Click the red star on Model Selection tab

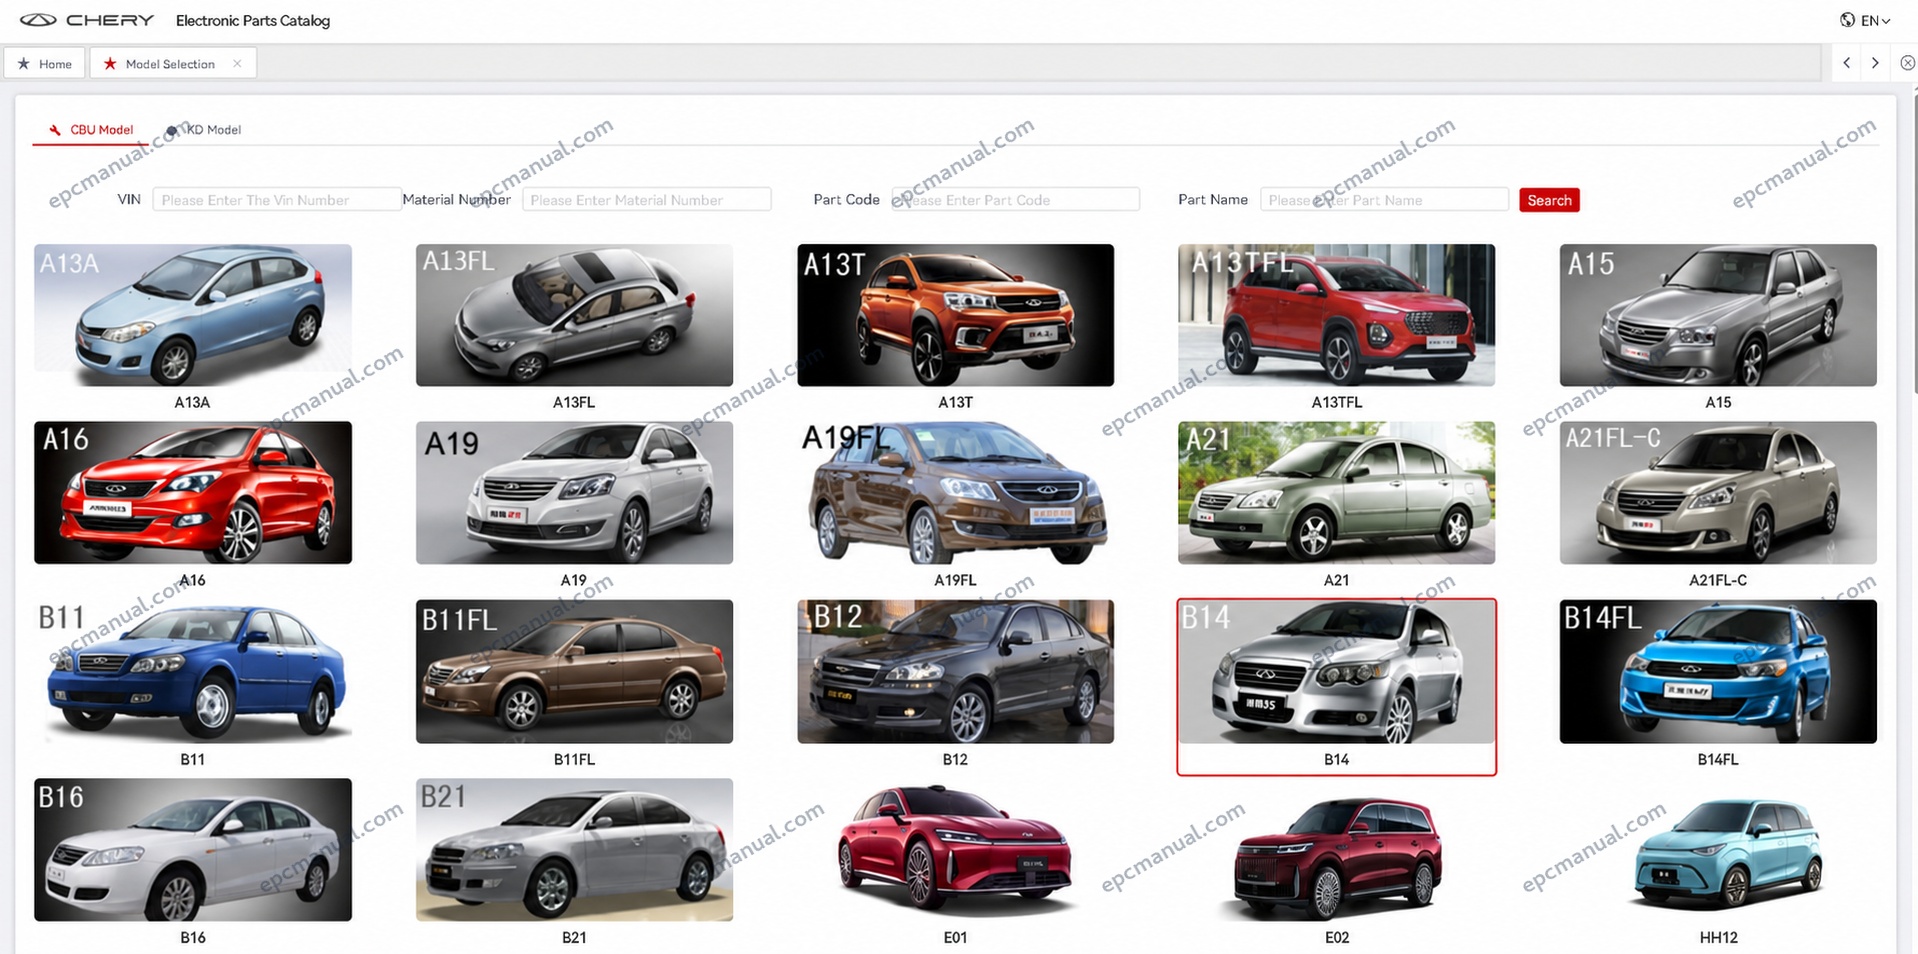[110, 63]
